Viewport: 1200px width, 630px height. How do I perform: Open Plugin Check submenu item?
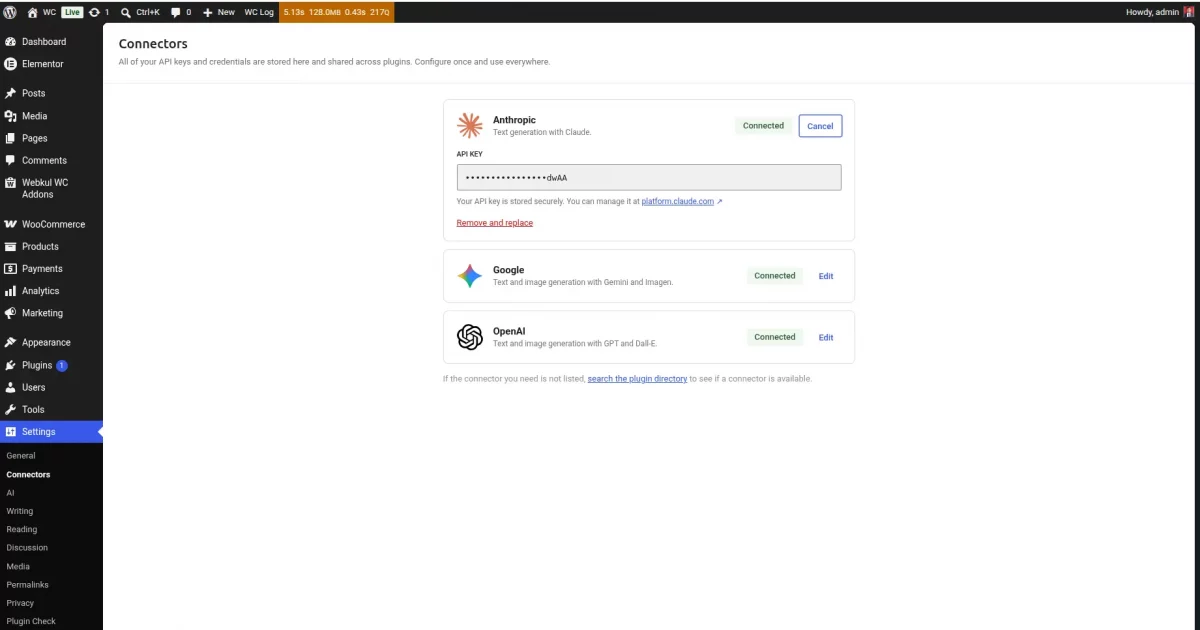point(31,621)
